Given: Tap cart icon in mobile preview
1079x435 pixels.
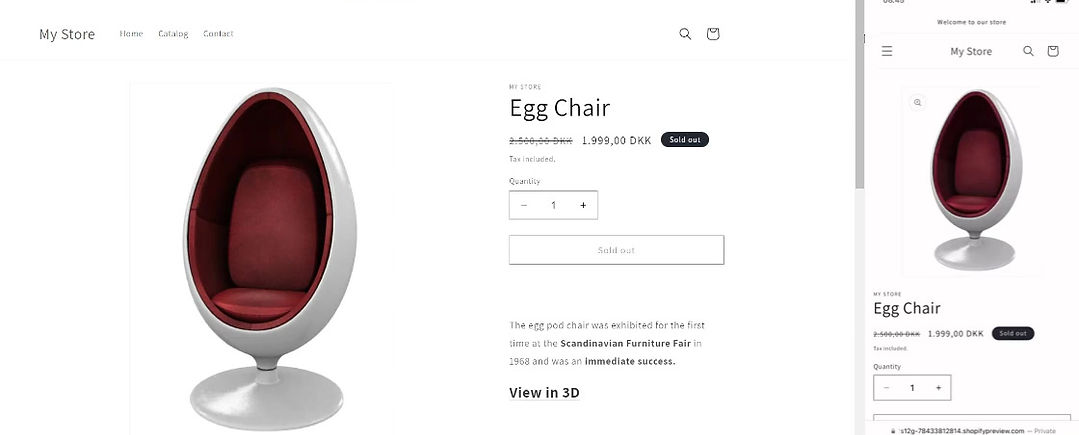Looking at the screenshot, I should pyautogui.click(x=1053, y=51).
